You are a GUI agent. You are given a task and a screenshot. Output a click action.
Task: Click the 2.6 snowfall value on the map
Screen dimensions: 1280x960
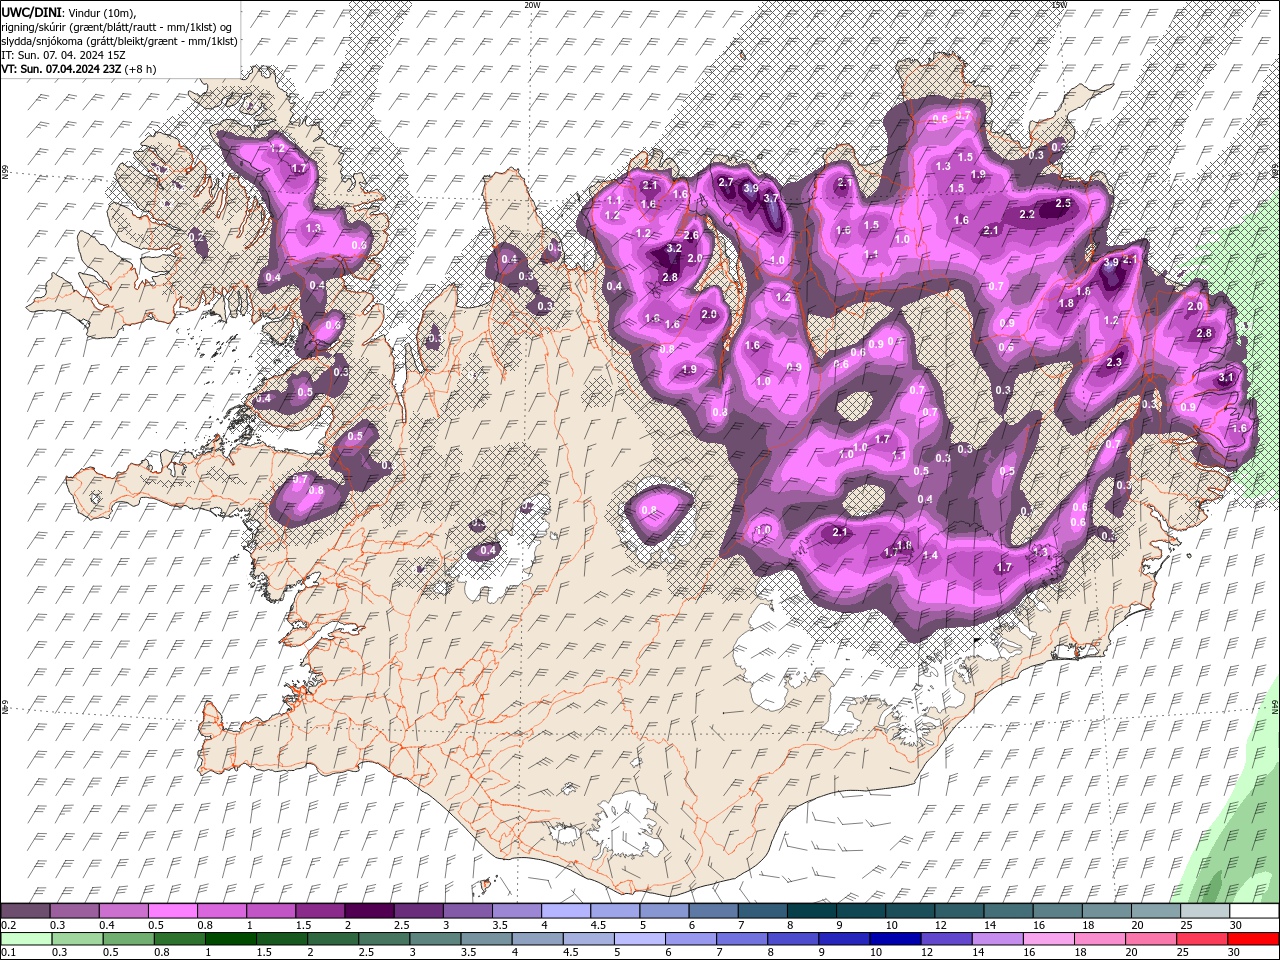[691, 235]
